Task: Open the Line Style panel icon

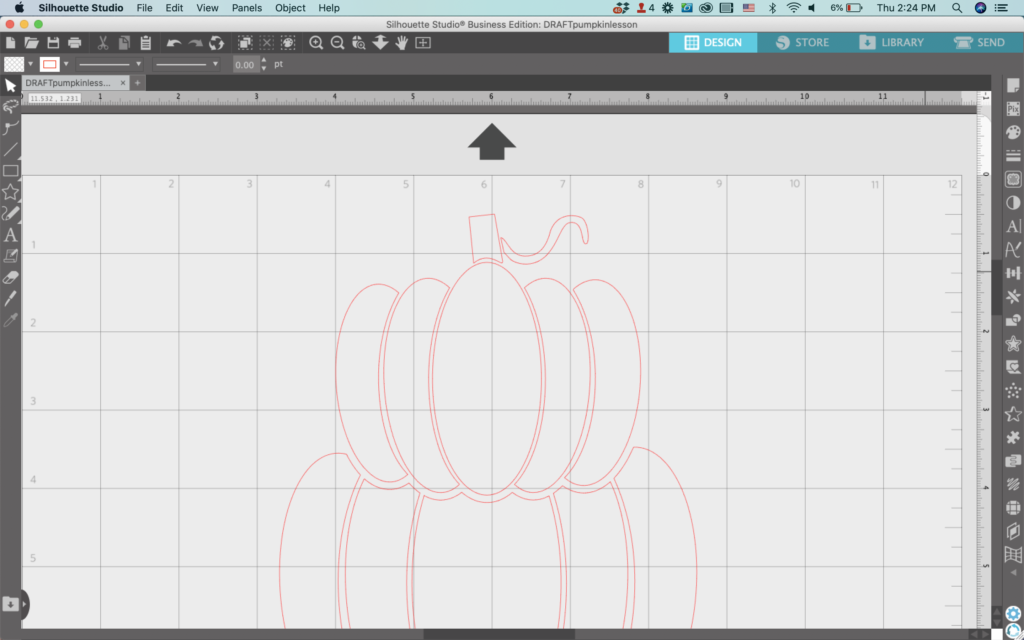Action: (x=1013, y=156)
